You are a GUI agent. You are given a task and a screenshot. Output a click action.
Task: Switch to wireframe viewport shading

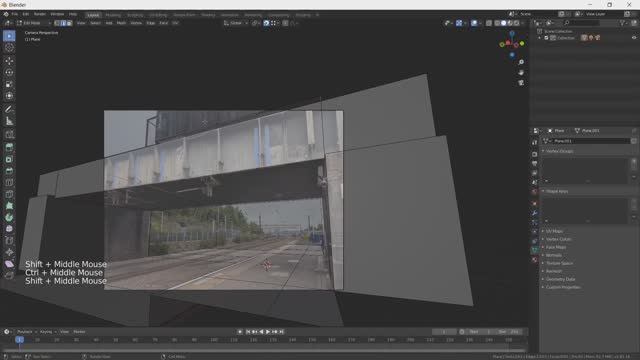[497, 23]
